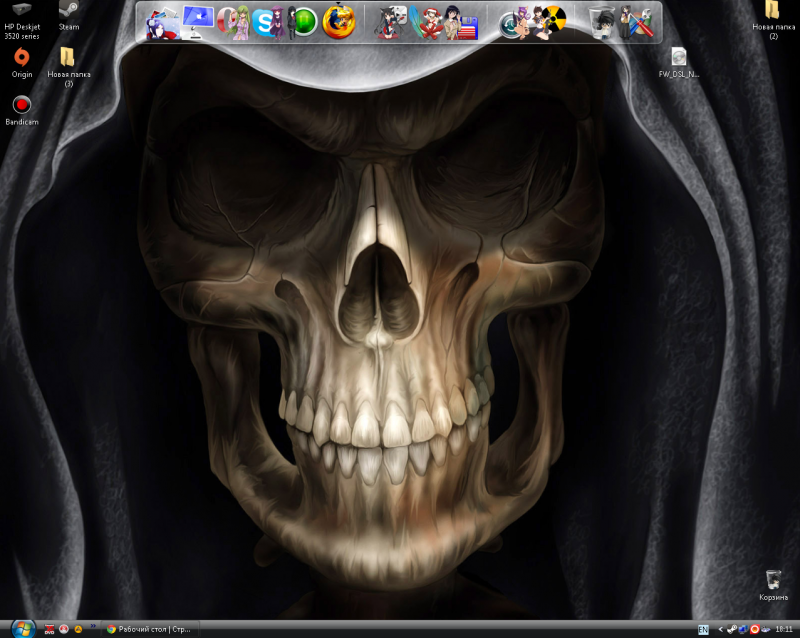This screenshot has height=638, width=800.
Task: Click the blue Apple monitor dock icon
Action: pos(198,21)
